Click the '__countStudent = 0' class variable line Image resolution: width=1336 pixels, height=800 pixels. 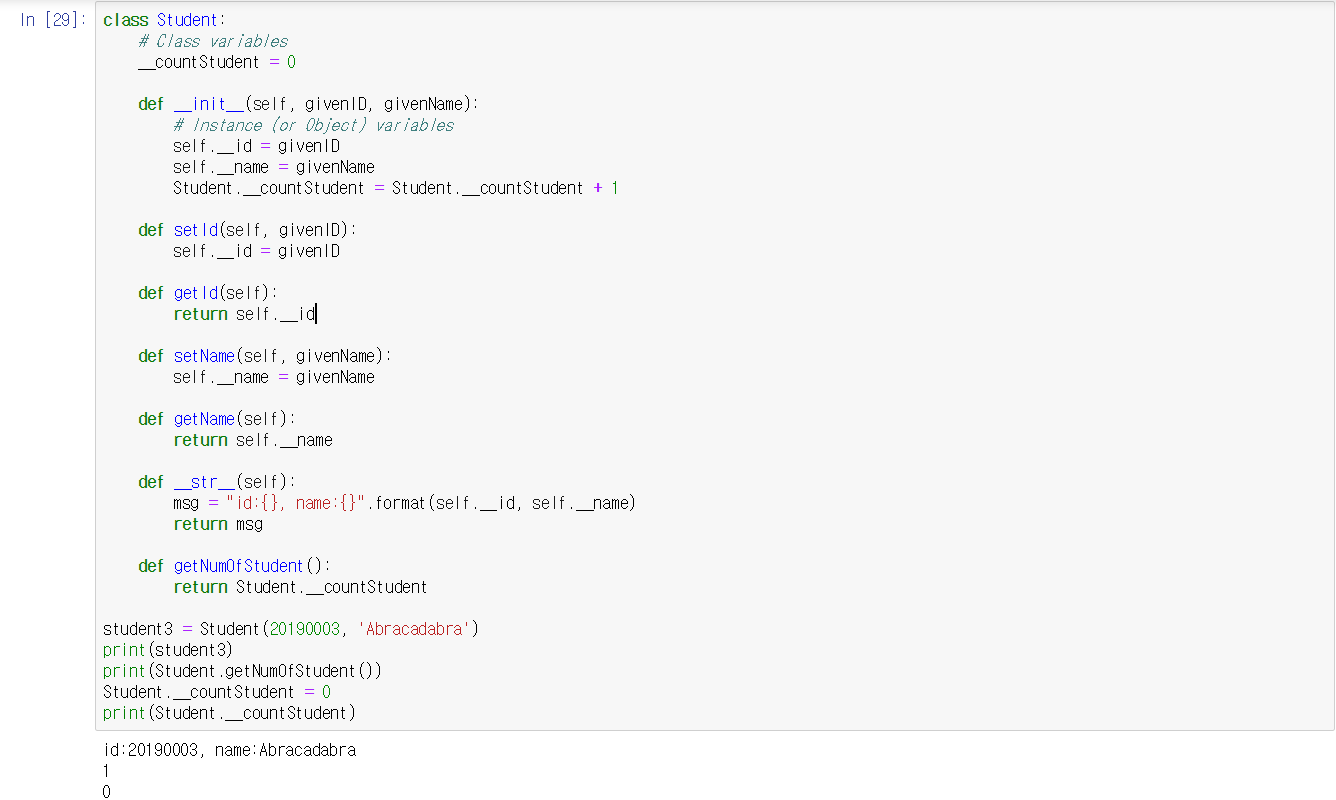pyautogui.click(x=217, y=62)
